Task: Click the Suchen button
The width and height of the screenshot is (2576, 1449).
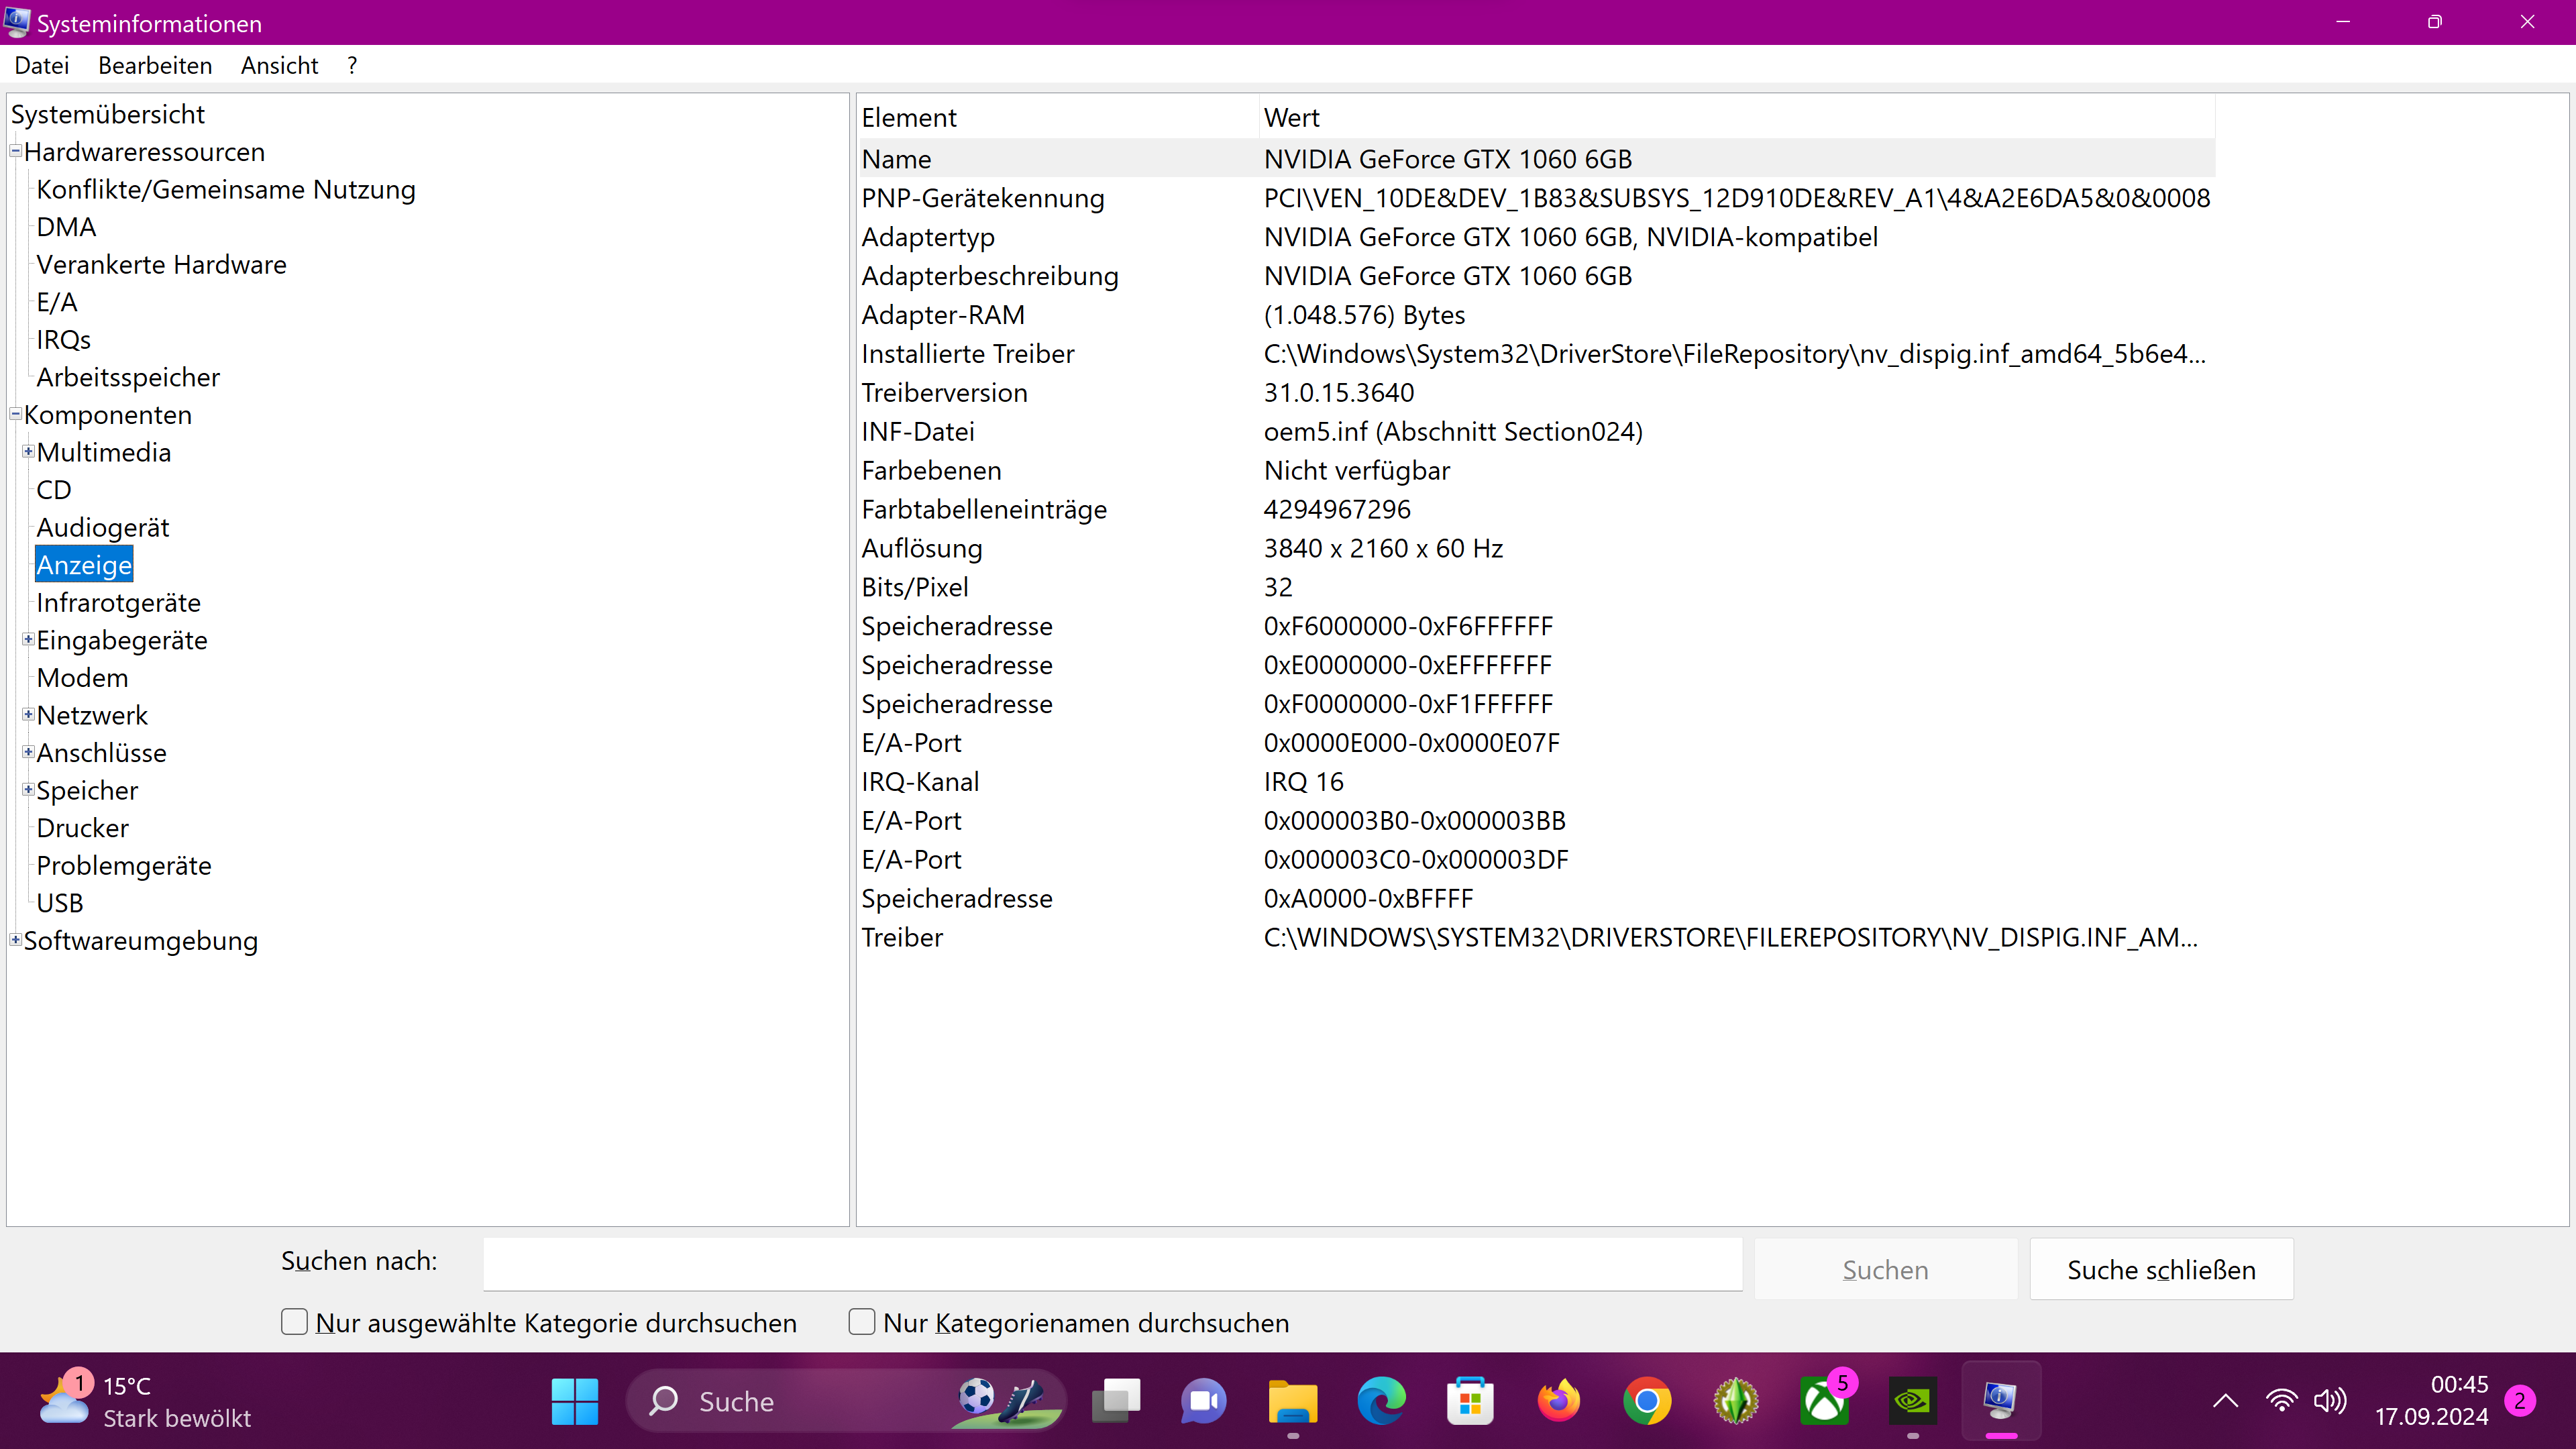Action: [x=1884, y=1268]
